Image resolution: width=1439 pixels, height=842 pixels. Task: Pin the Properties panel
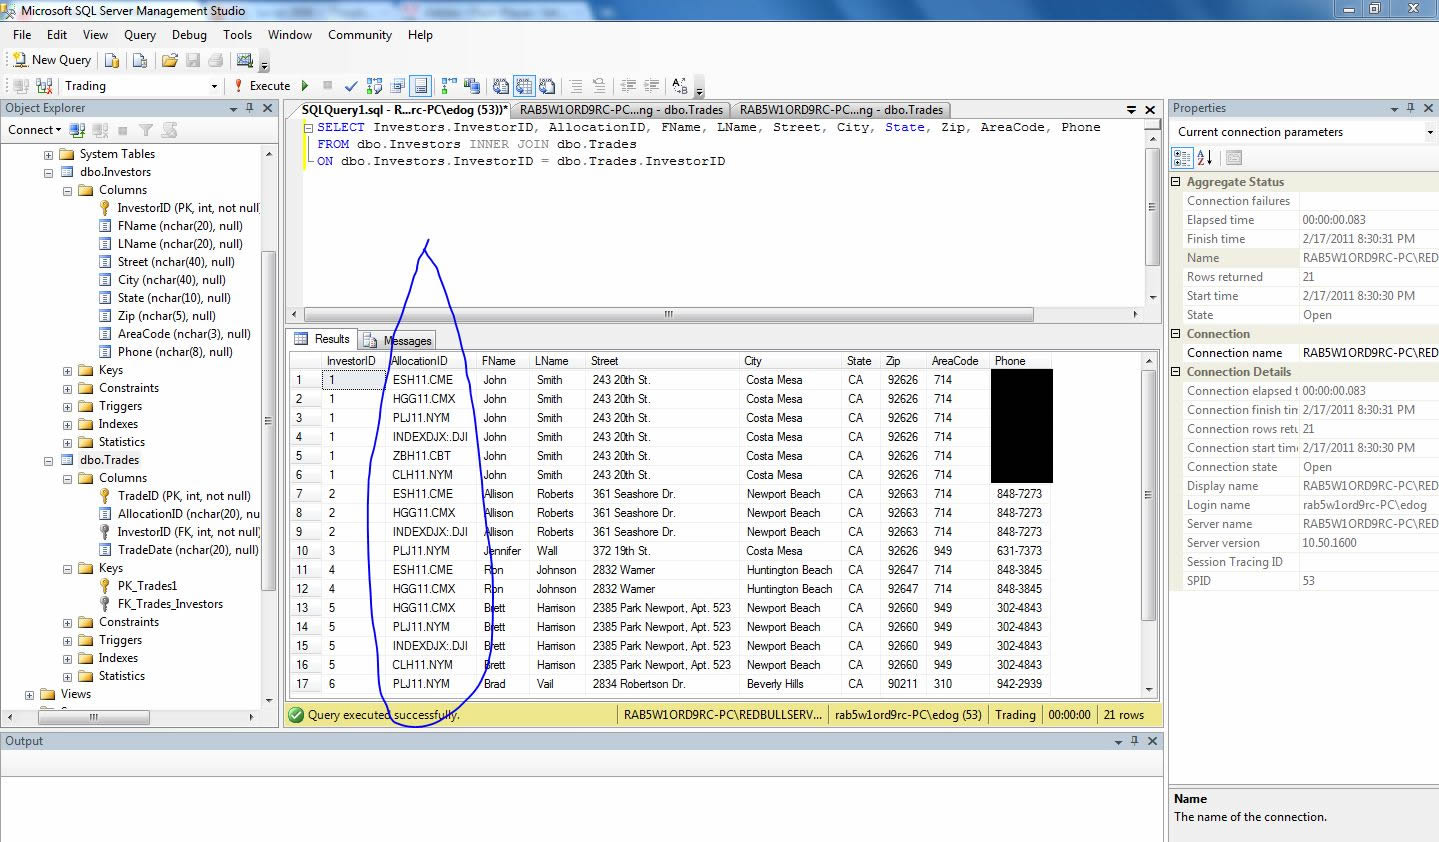click(x=1411, y=108)
